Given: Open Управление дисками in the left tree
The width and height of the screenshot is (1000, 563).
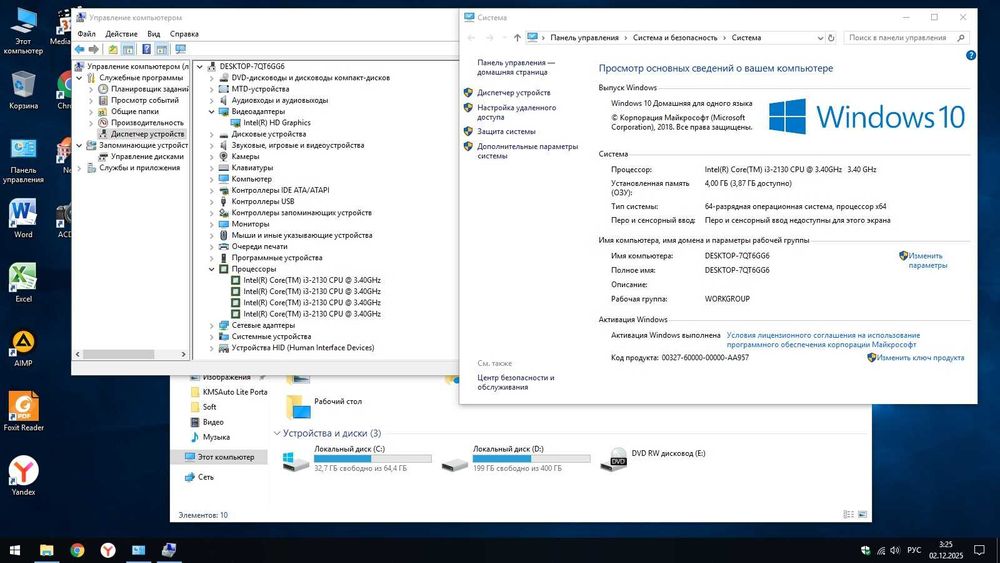Looking at the screenshot, I should point(147,156).
